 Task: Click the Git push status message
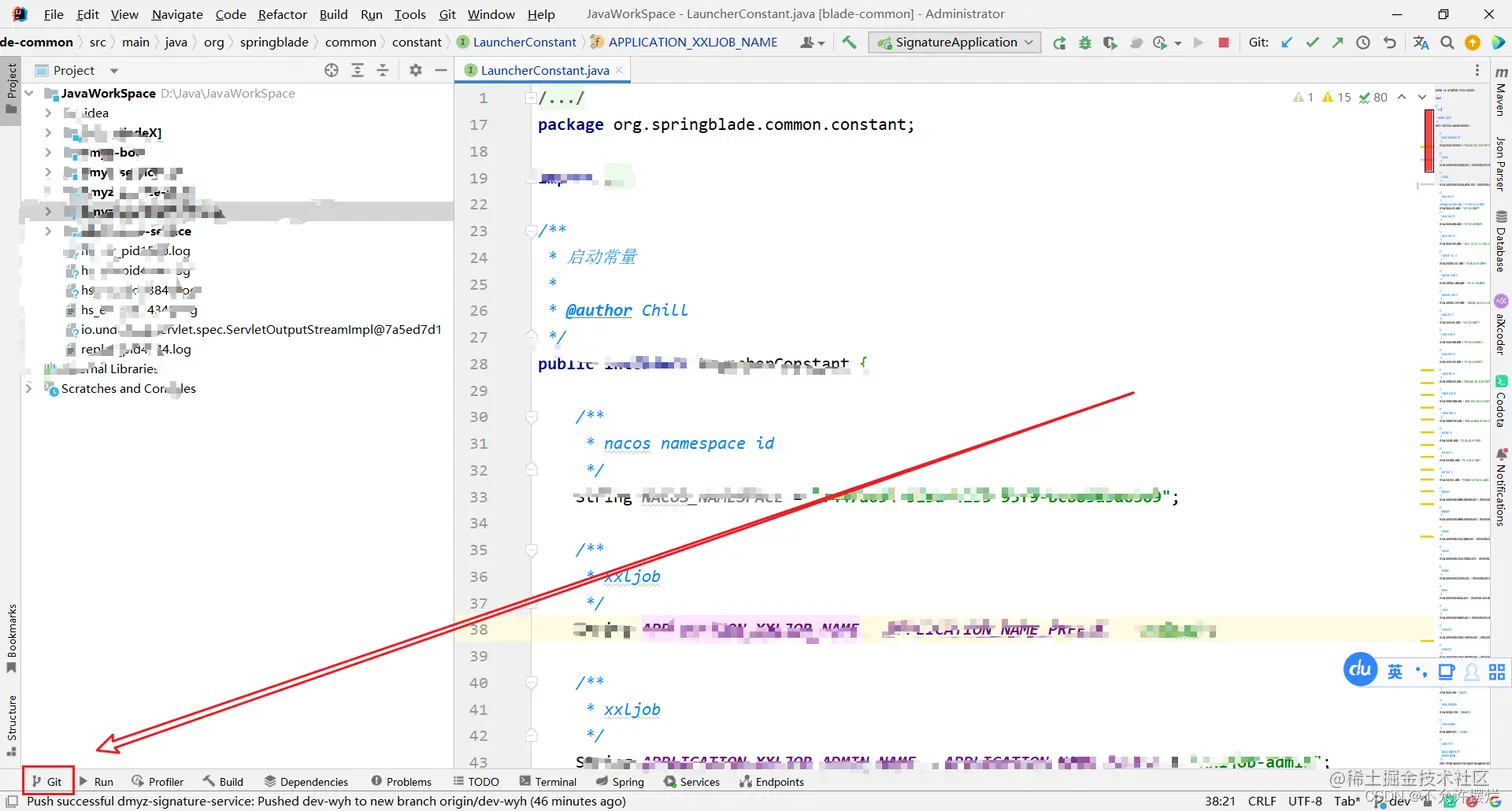click(327, 801)
